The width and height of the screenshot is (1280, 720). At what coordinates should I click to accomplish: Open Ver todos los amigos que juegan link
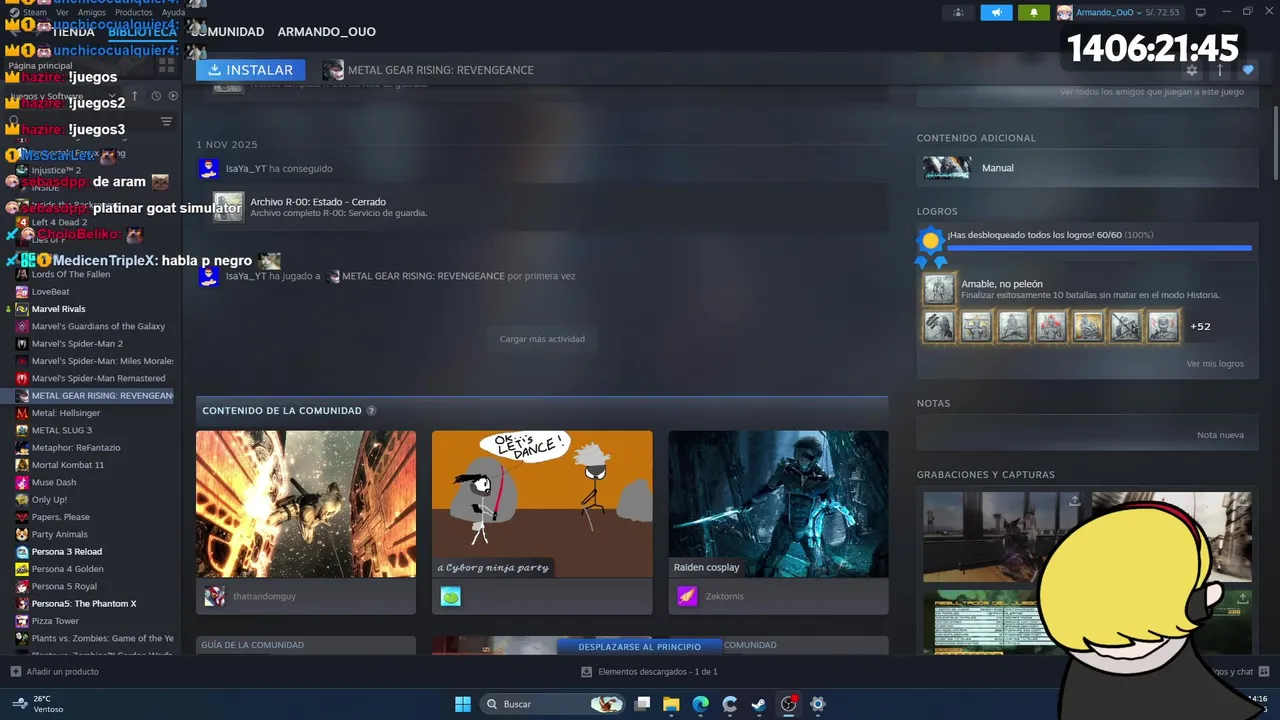(1152, 92)
